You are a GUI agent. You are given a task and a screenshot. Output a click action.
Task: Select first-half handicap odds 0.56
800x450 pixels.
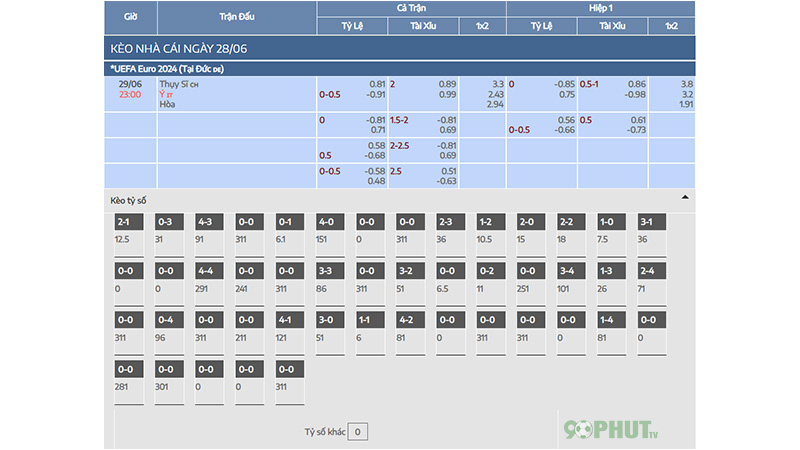(x=566, y=120)
